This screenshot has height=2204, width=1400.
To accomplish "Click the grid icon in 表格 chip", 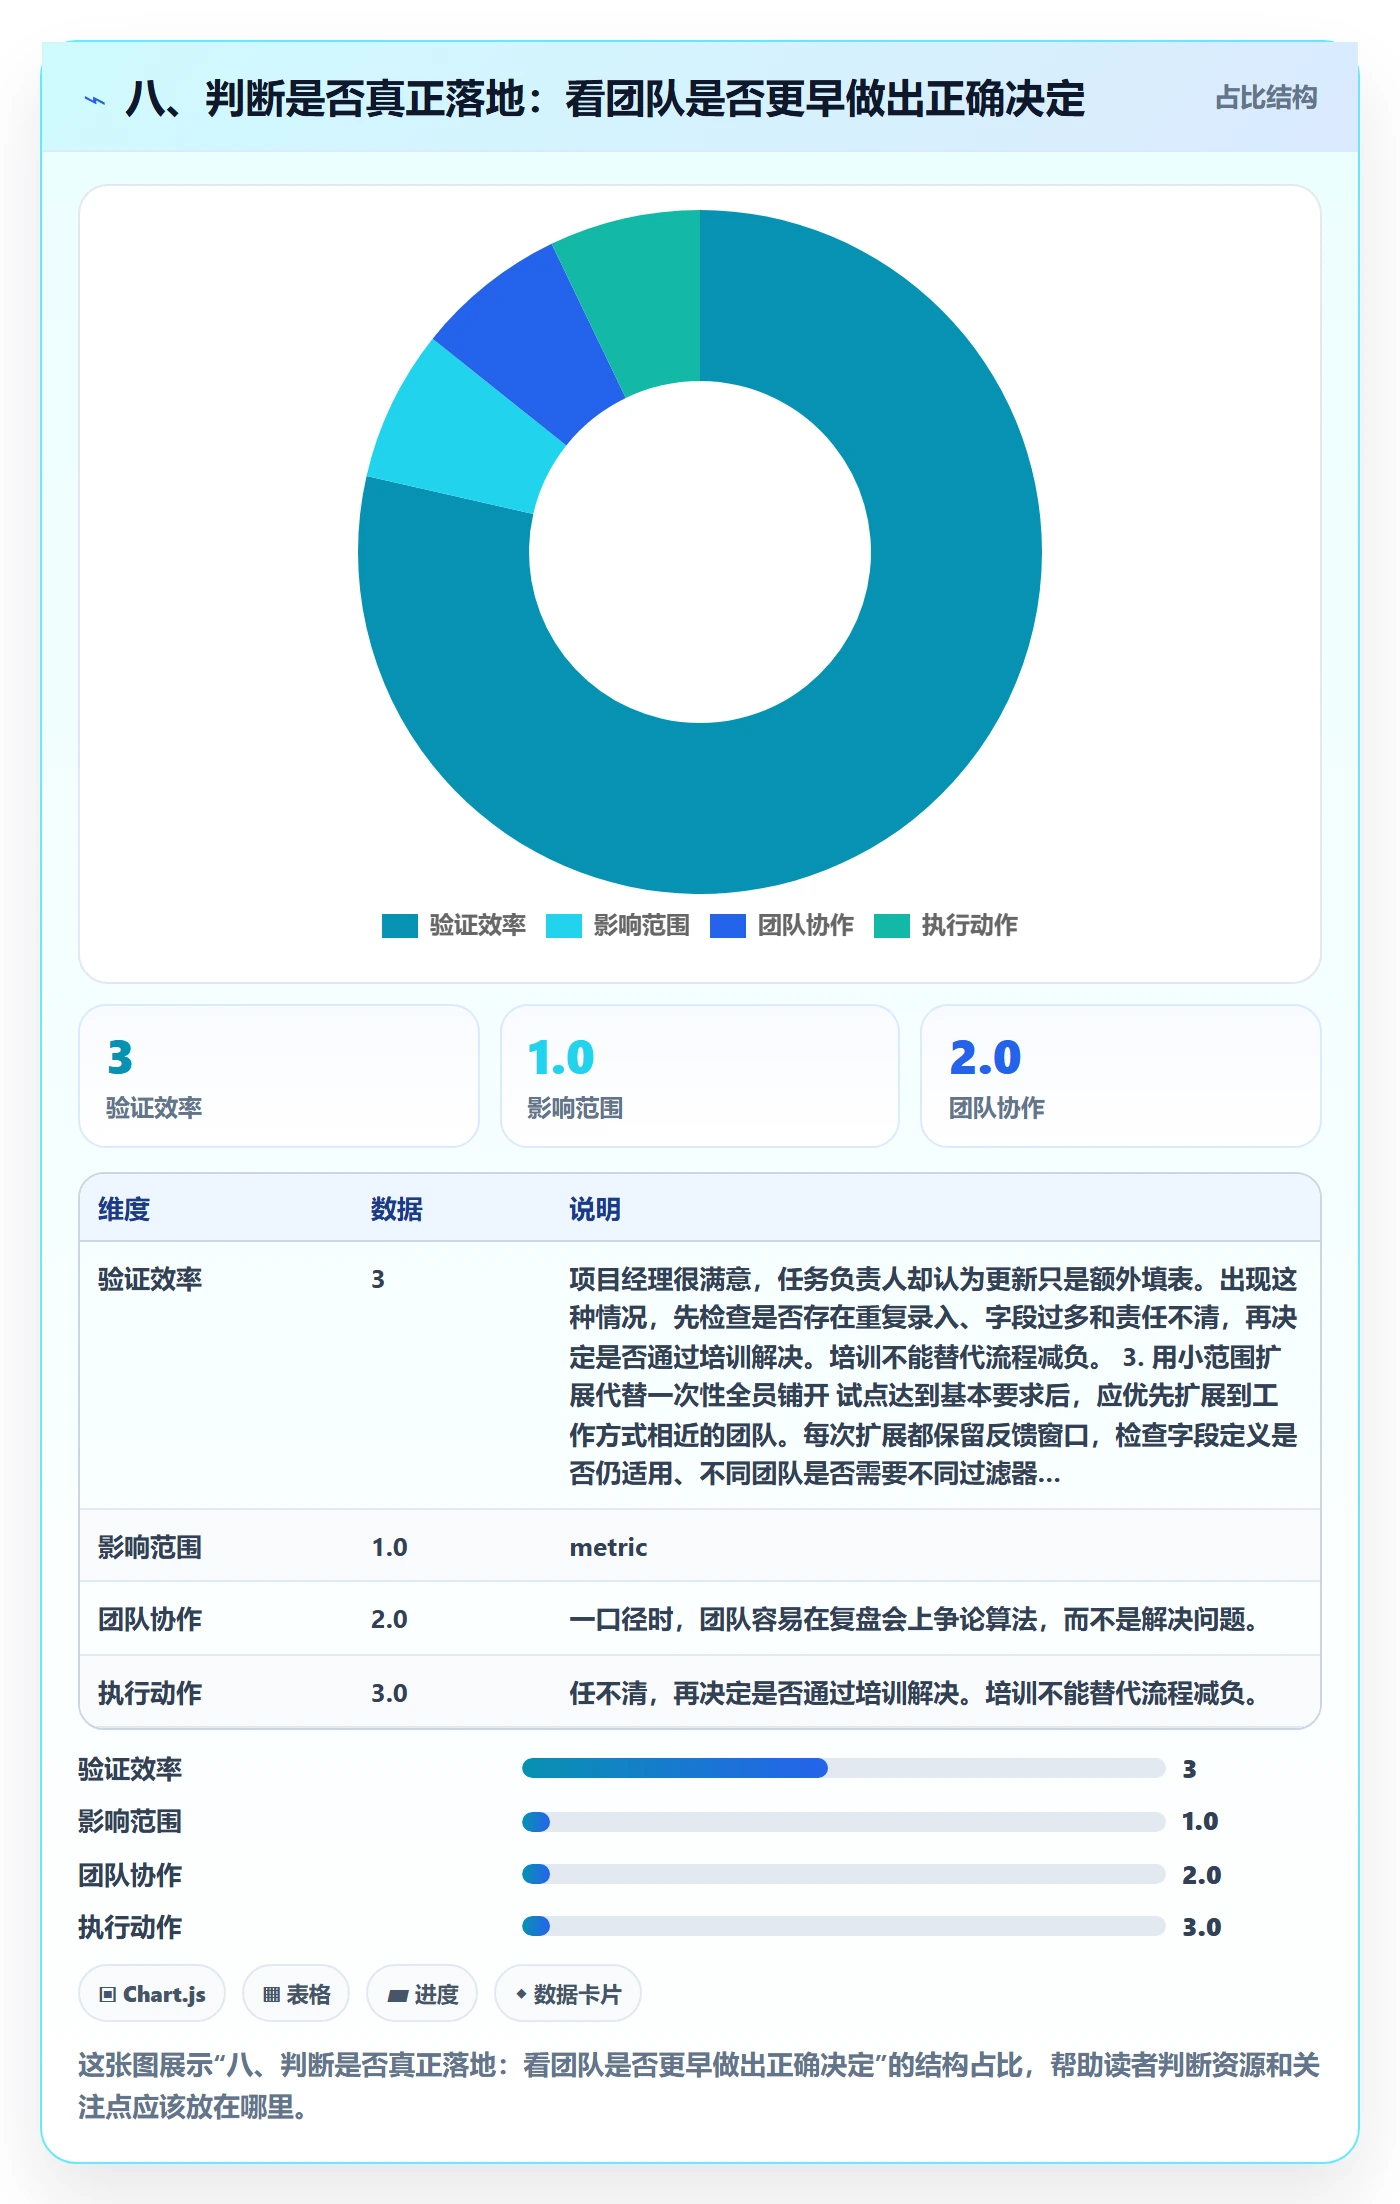I will click(x=271, y=1995).
